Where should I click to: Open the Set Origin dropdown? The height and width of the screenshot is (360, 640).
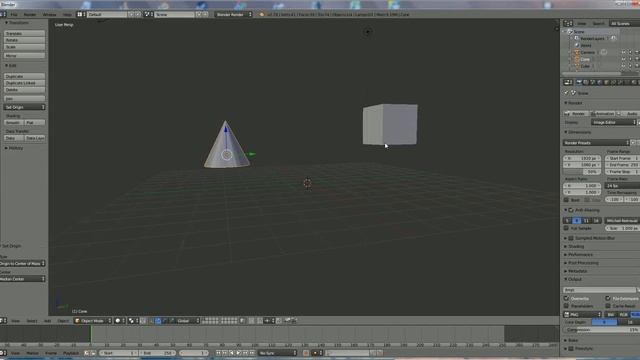[24, 107]
